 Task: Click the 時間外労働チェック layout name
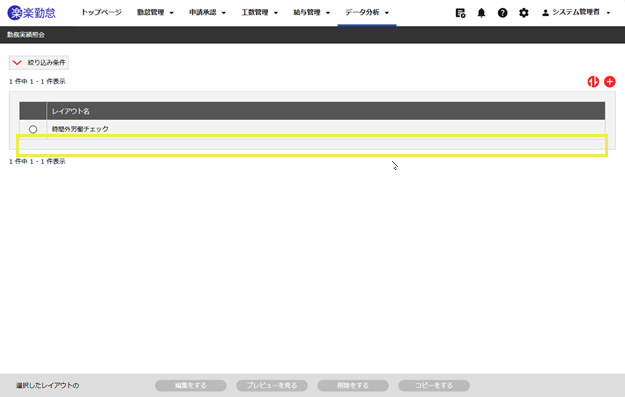pos(80,129)
